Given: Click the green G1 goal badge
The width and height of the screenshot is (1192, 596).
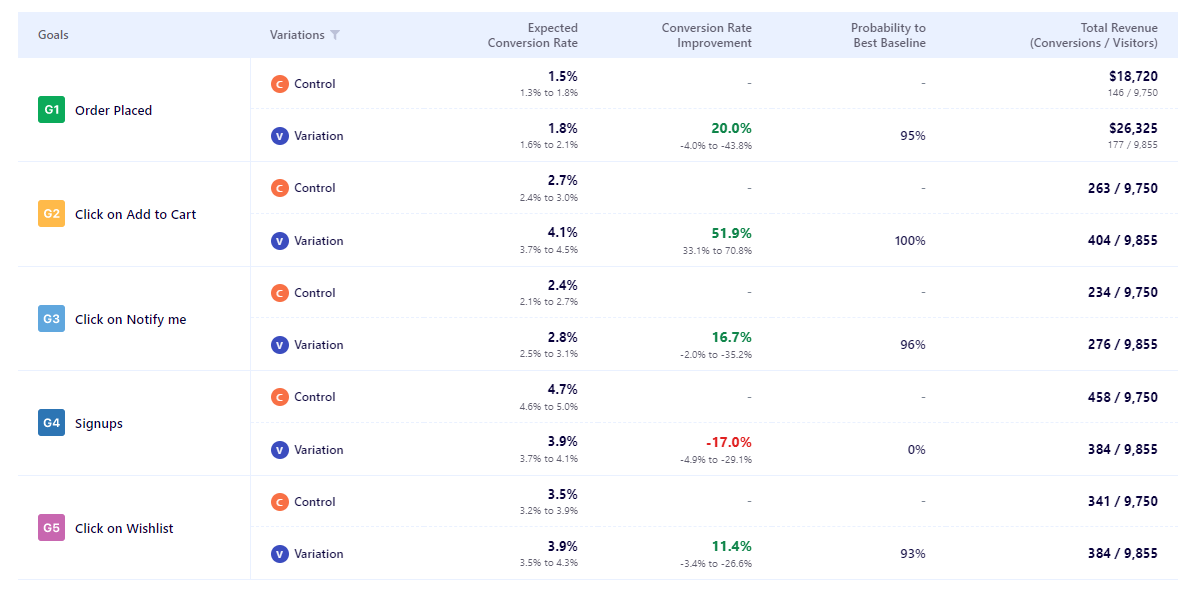Looking at the screenshot, I should pyautogui.click(x=51, y=110).
